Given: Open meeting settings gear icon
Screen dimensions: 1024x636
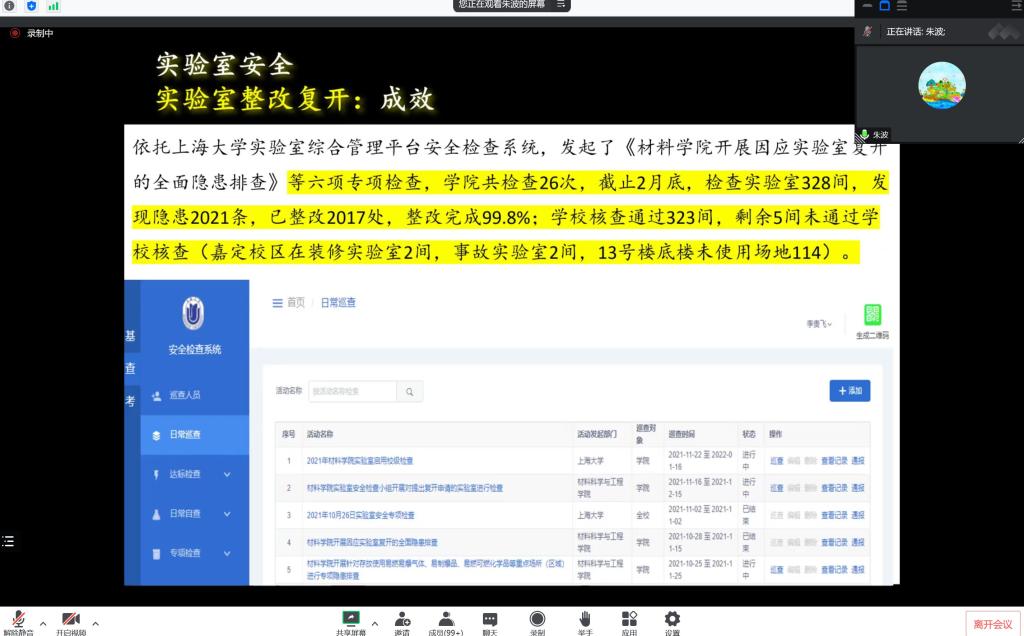Looking at the screenshot, I should coord(672,620).
